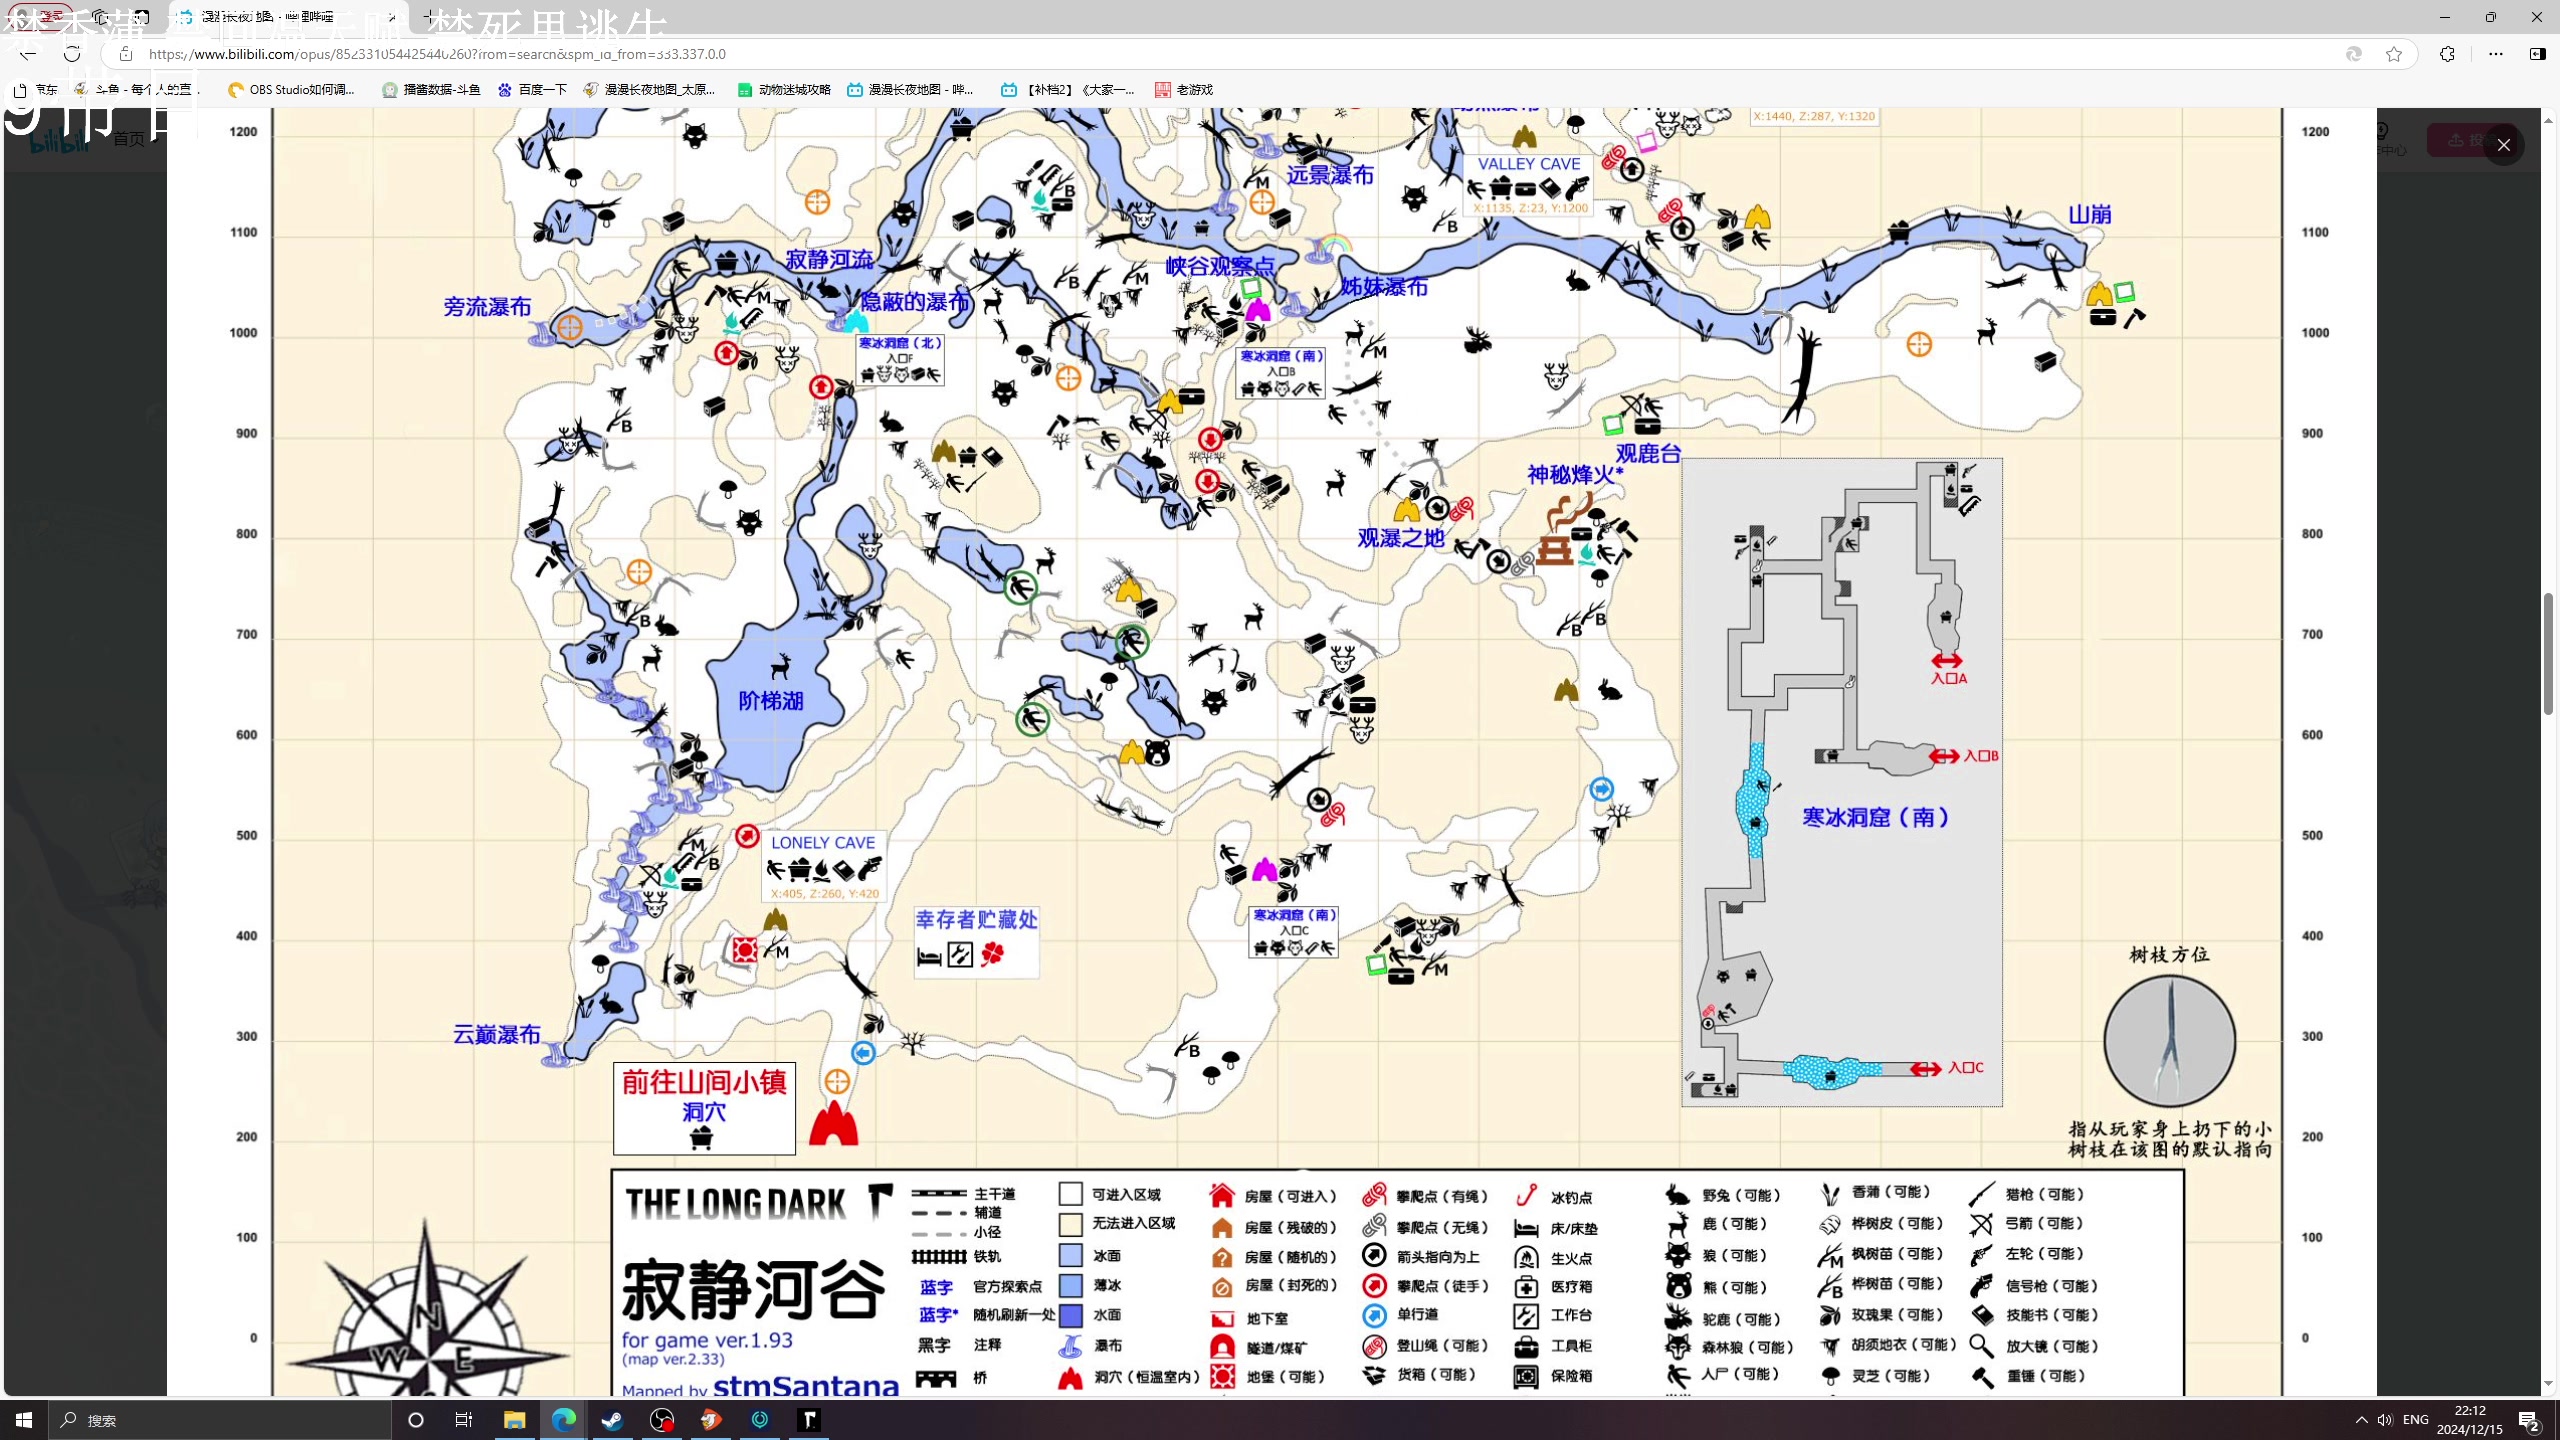
Task: Click the 树枝方位 twig compass circle
Action: click(x=2169, y=1041)
